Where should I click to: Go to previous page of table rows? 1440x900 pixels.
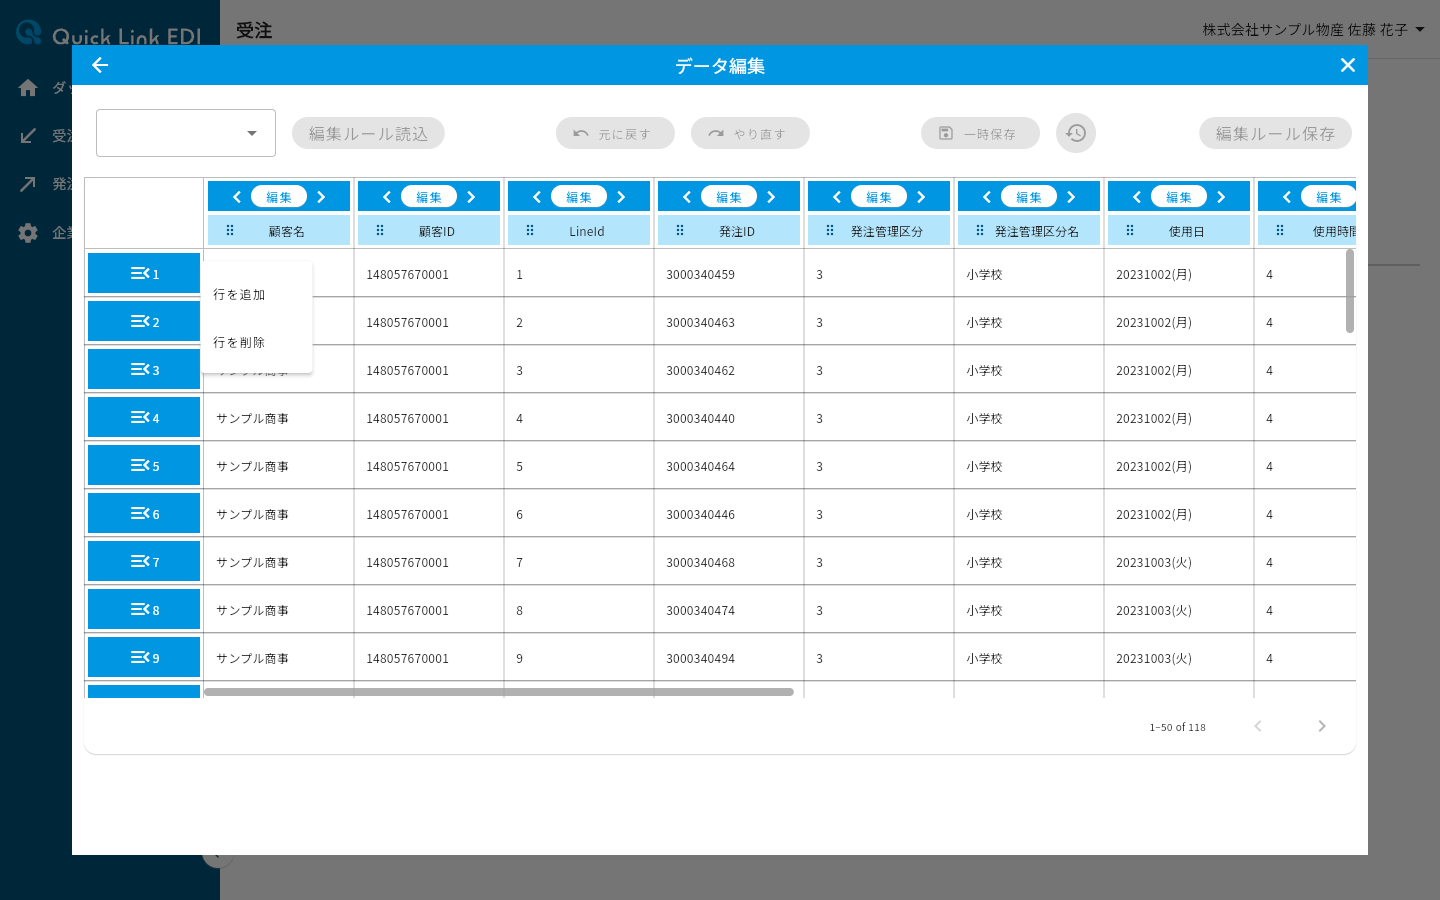click(1258, 726)
